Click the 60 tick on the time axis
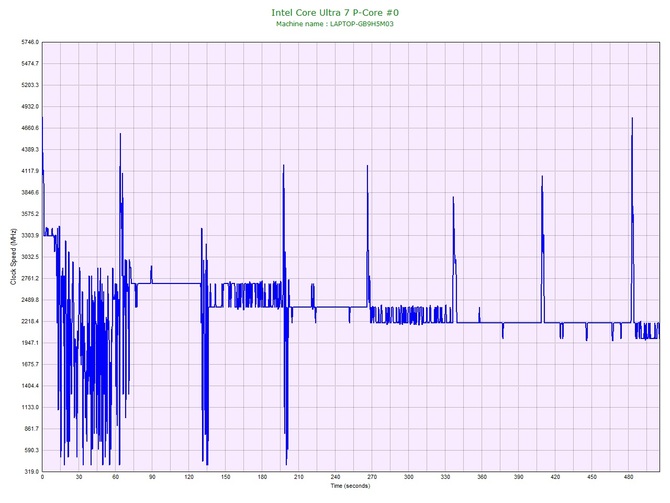Image resolution: width=670 pixels, height=503 pixels. click(x=116, y=477)
